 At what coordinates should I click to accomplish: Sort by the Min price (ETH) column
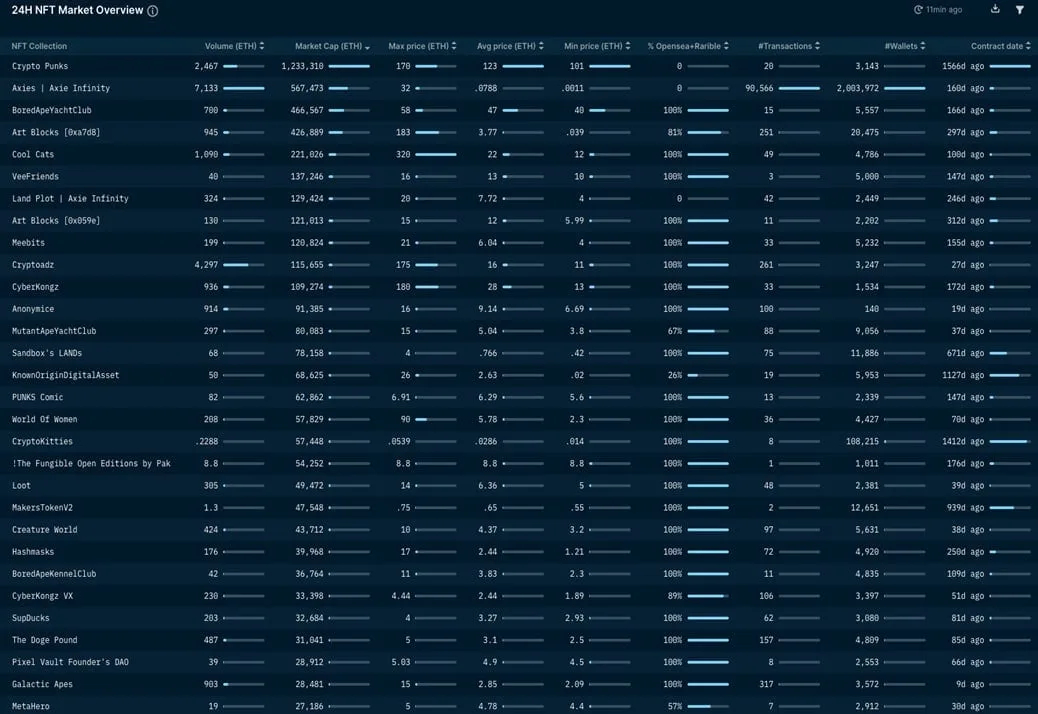(597, 46)
